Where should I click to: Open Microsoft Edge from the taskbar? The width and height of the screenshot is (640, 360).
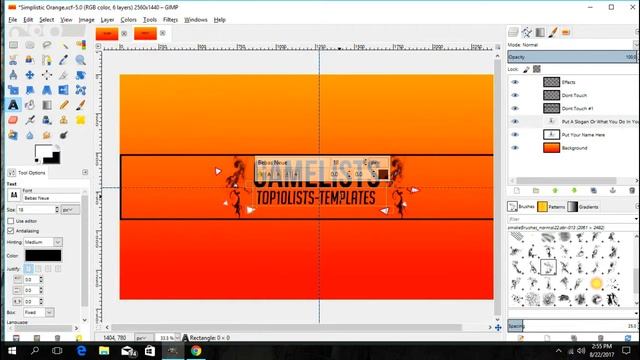pos(81,351)
